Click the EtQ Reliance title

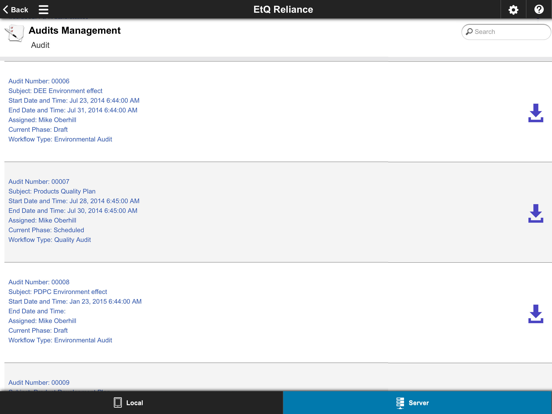[283, 10]
